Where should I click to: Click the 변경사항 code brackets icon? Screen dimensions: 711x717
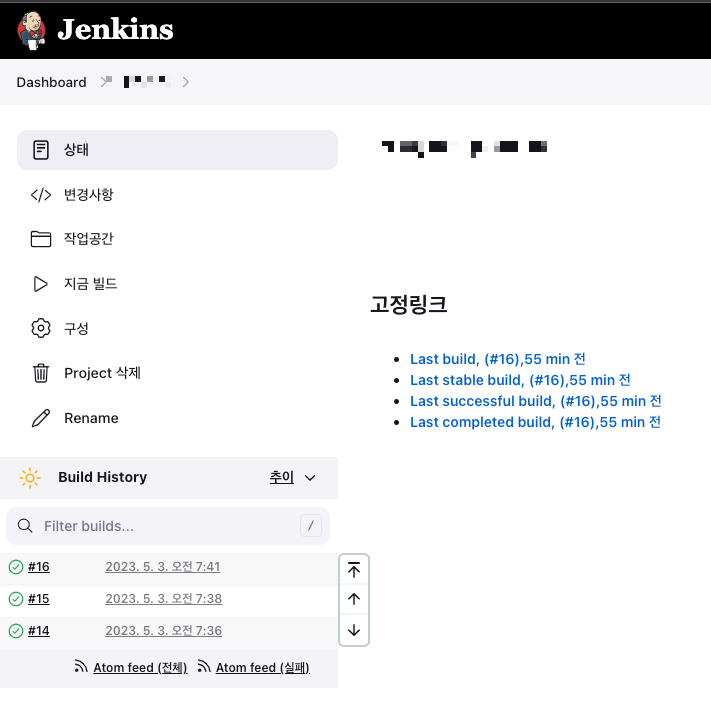pyautogui.click(x=41, y=195)
